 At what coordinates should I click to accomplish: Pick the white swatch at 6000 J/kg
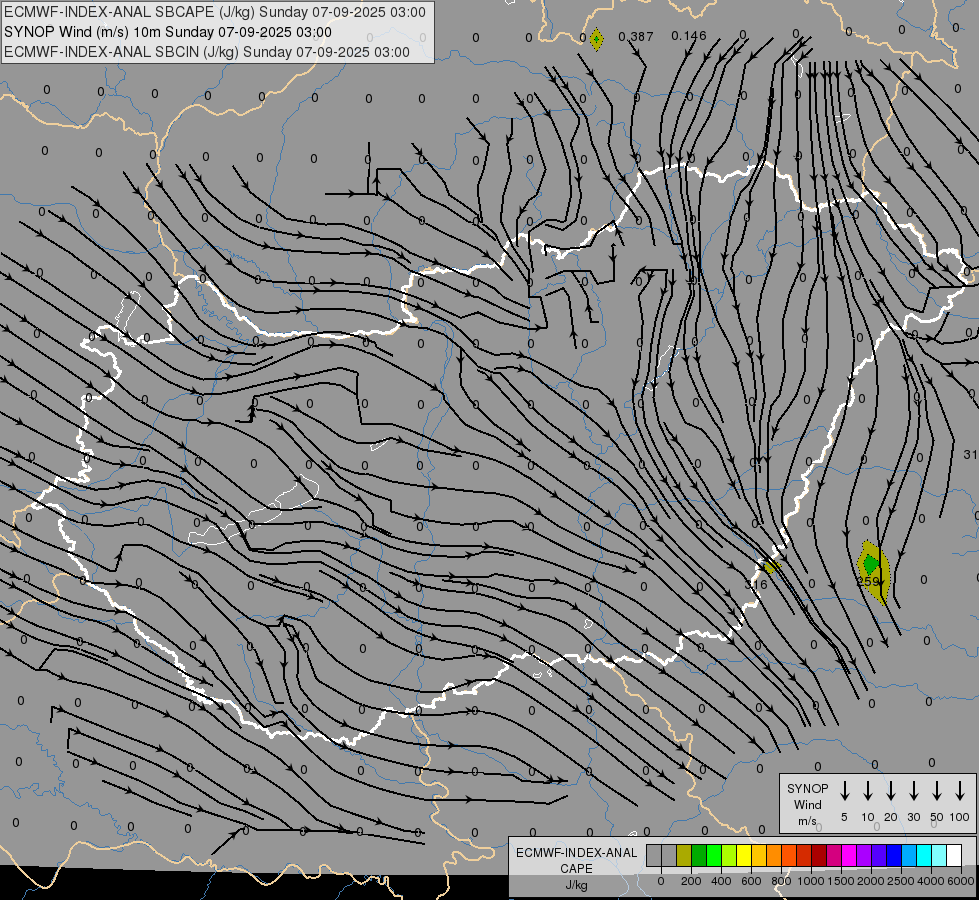954,855
